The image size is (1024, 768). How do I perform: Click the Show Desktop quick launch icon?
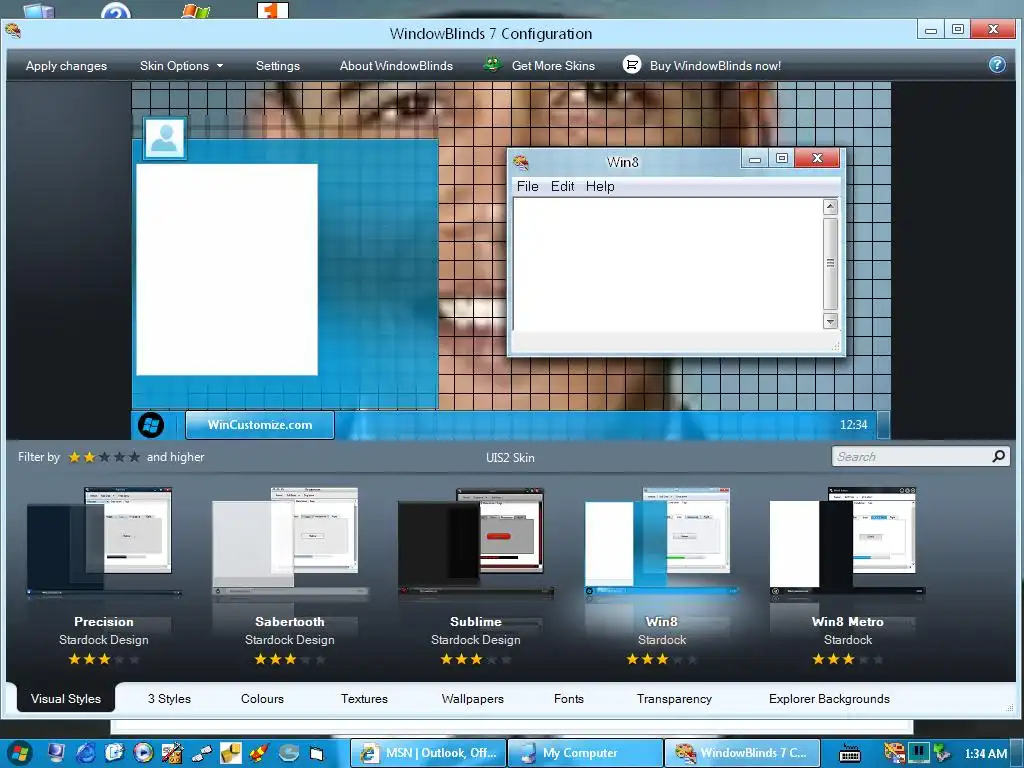56,753
